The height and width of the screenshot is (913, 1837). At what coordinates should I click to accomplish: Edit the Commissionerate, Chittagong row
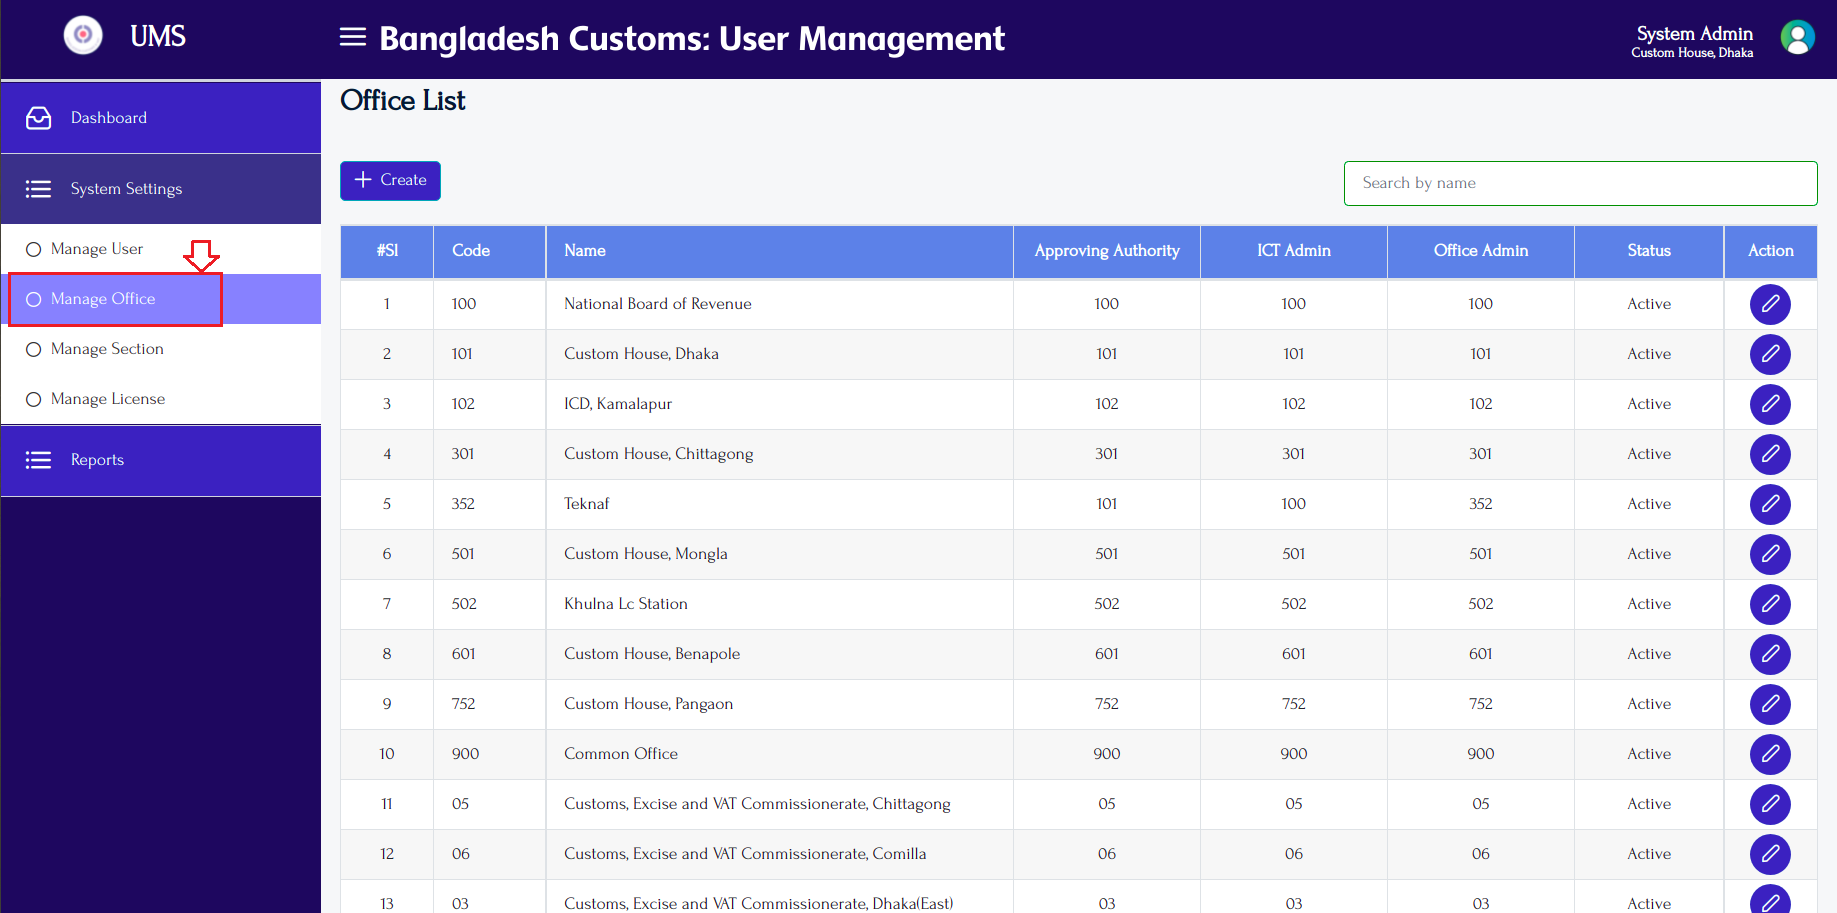1770,804
